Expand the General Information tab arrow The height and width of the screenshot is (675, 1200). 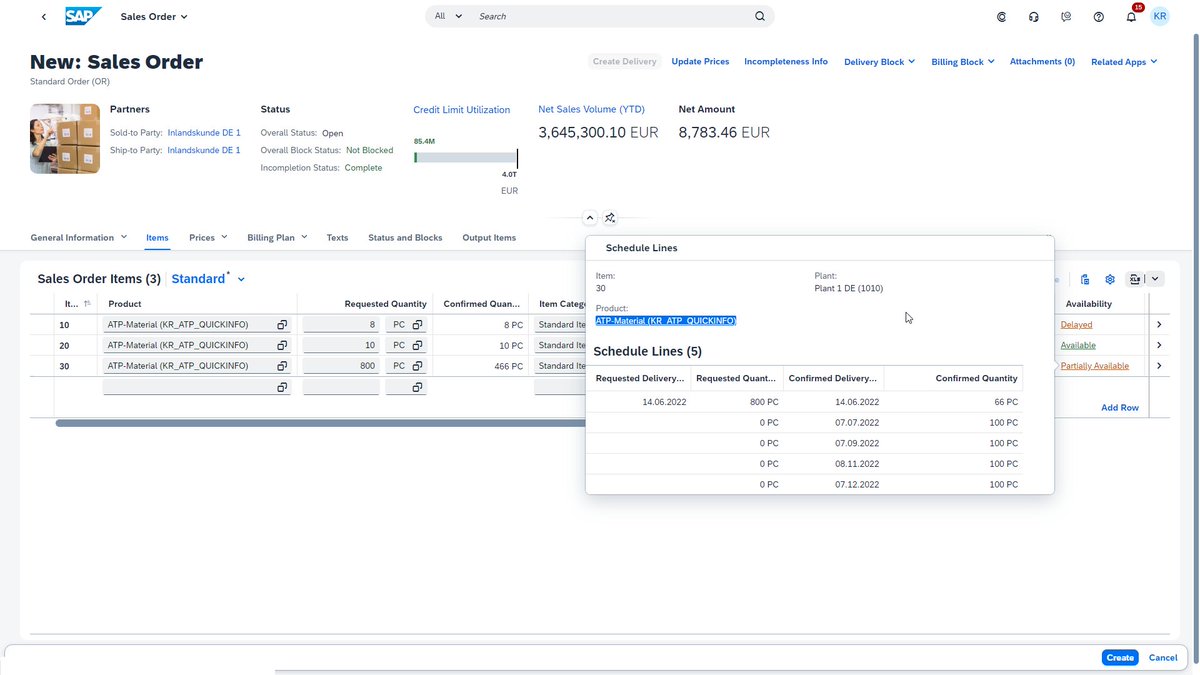click(x=124, y=238)
